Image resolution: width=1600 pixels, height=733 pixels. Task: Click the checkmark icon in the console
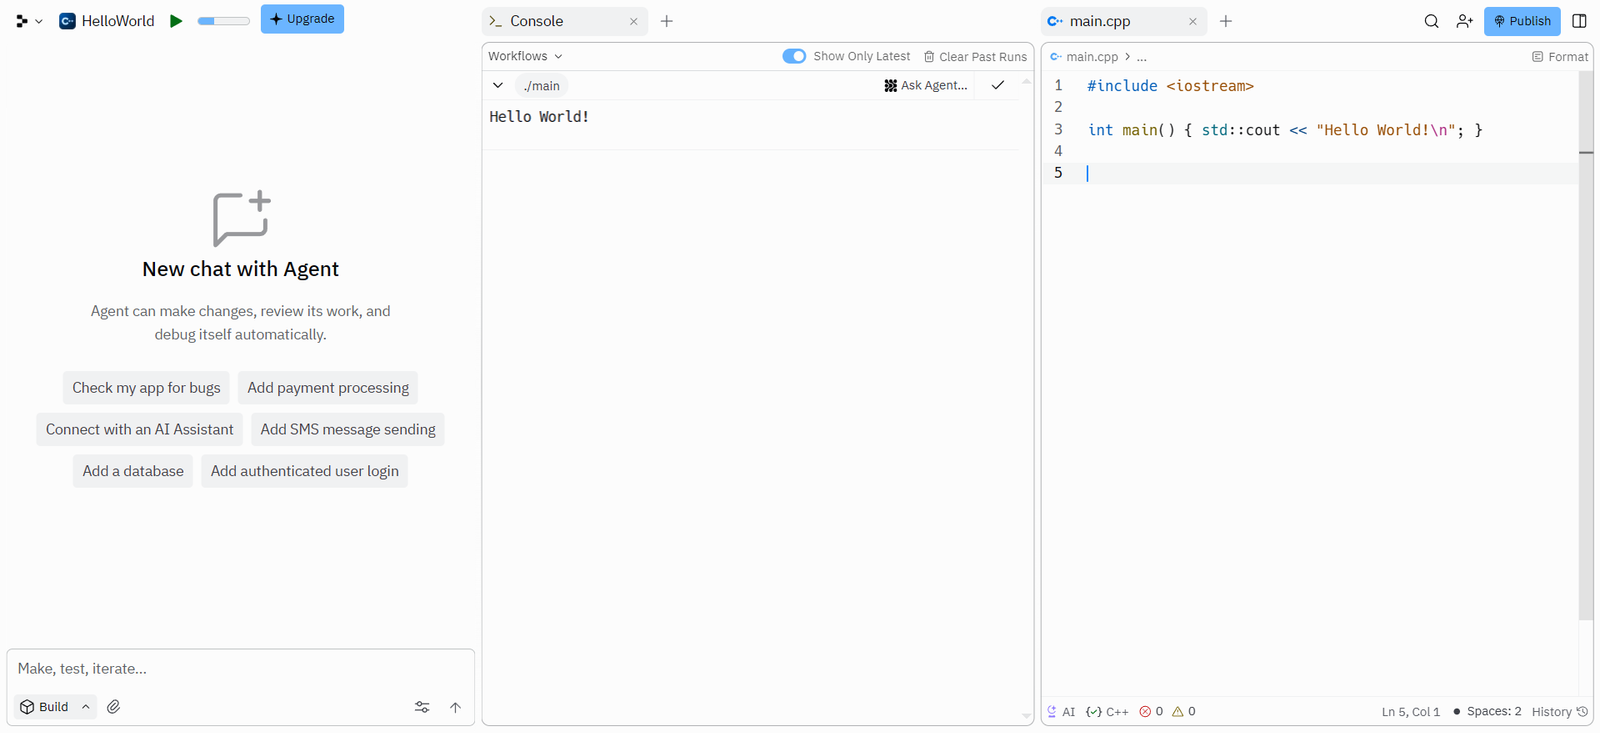(997, 86)
